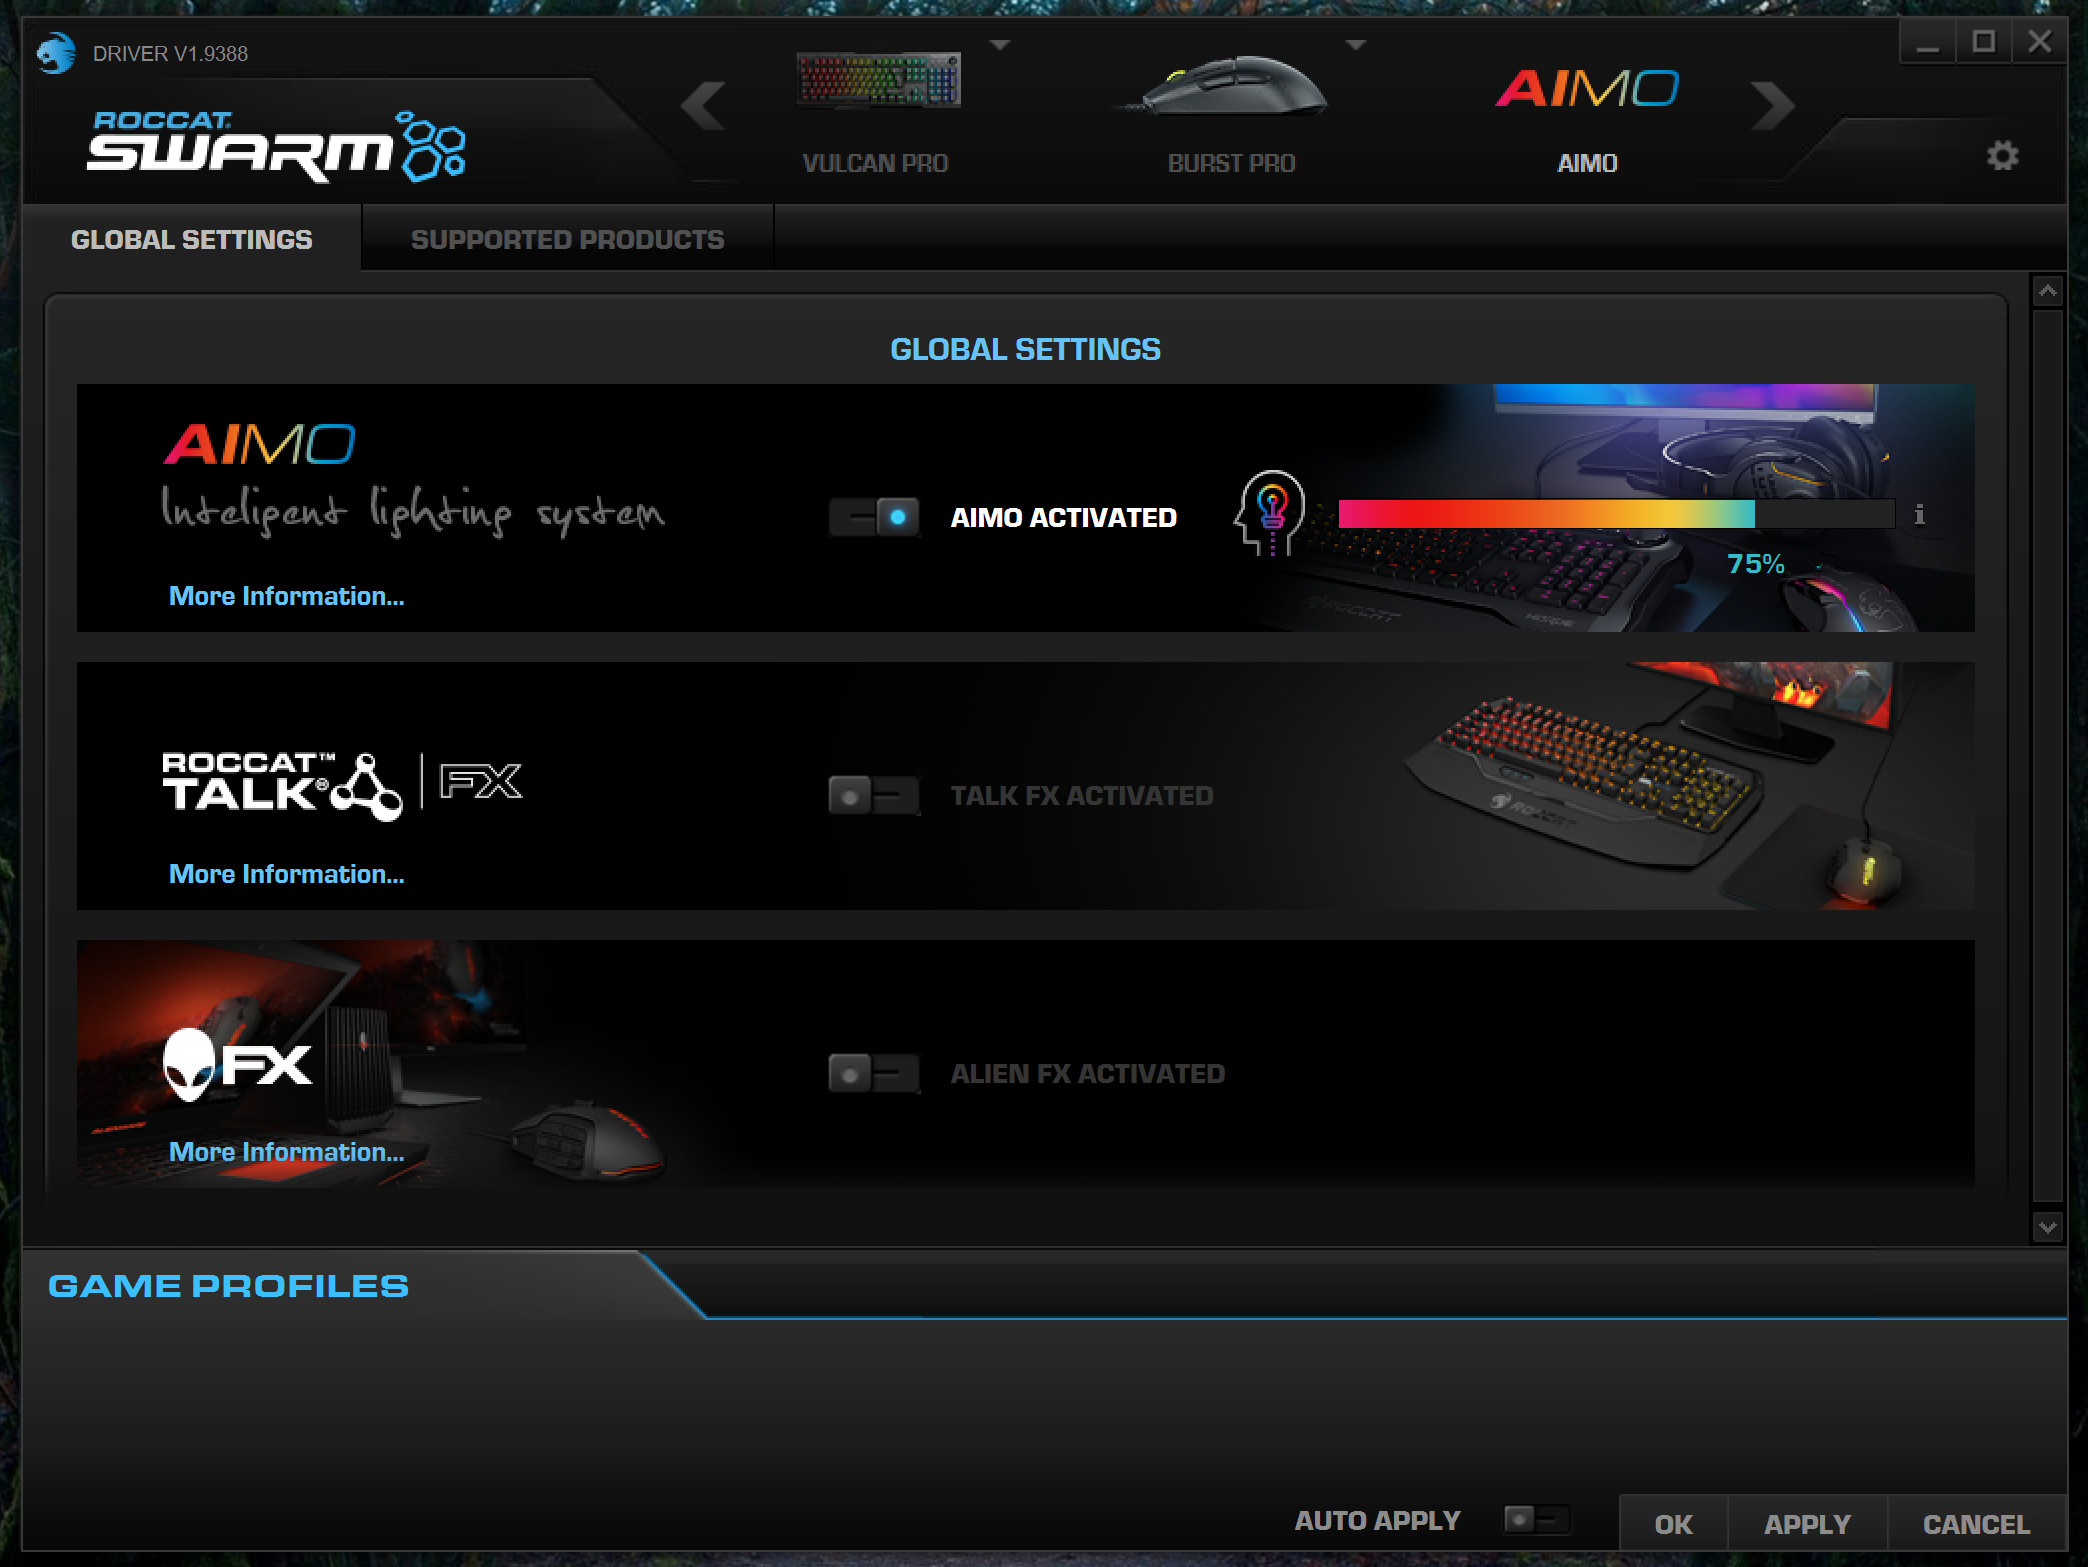Click the Apply button

(1807, 1524)
